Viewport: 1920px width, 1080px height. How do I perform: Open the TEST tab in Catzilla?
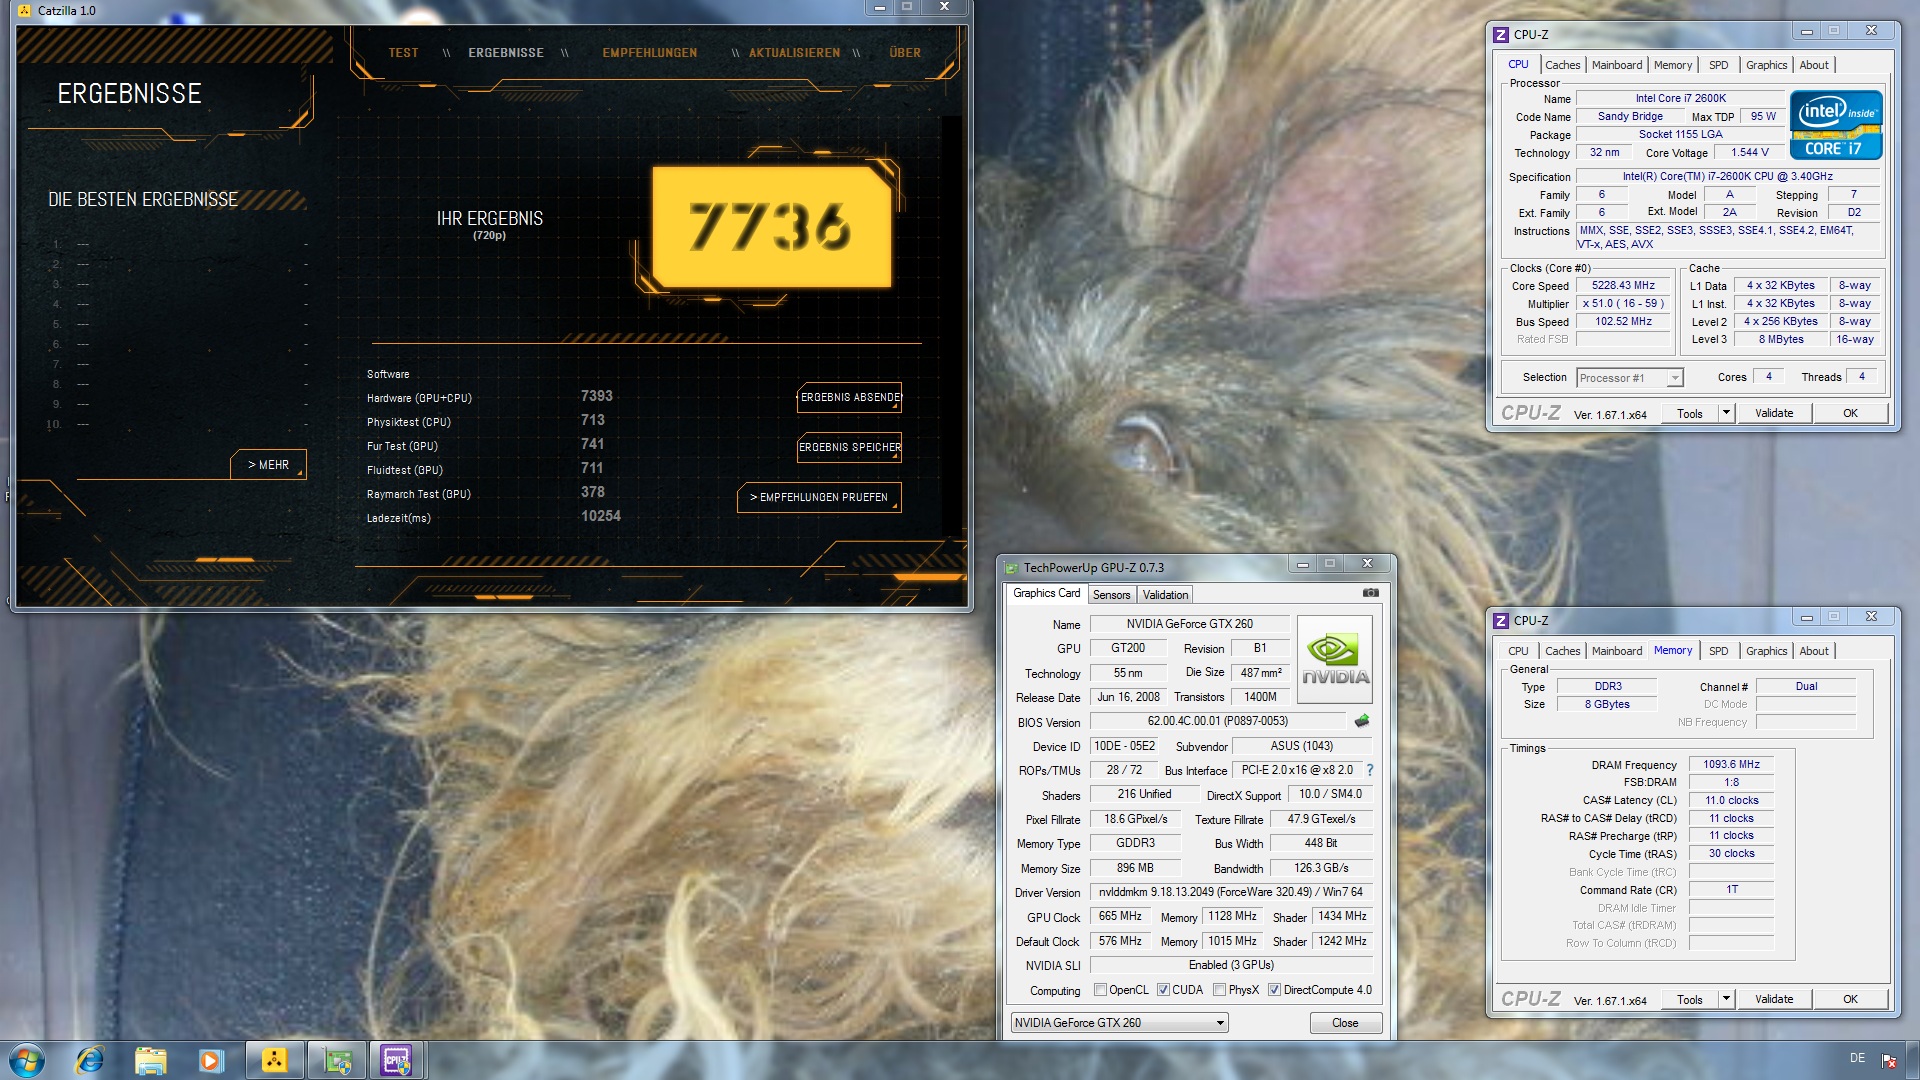click(x=403, y=53)
